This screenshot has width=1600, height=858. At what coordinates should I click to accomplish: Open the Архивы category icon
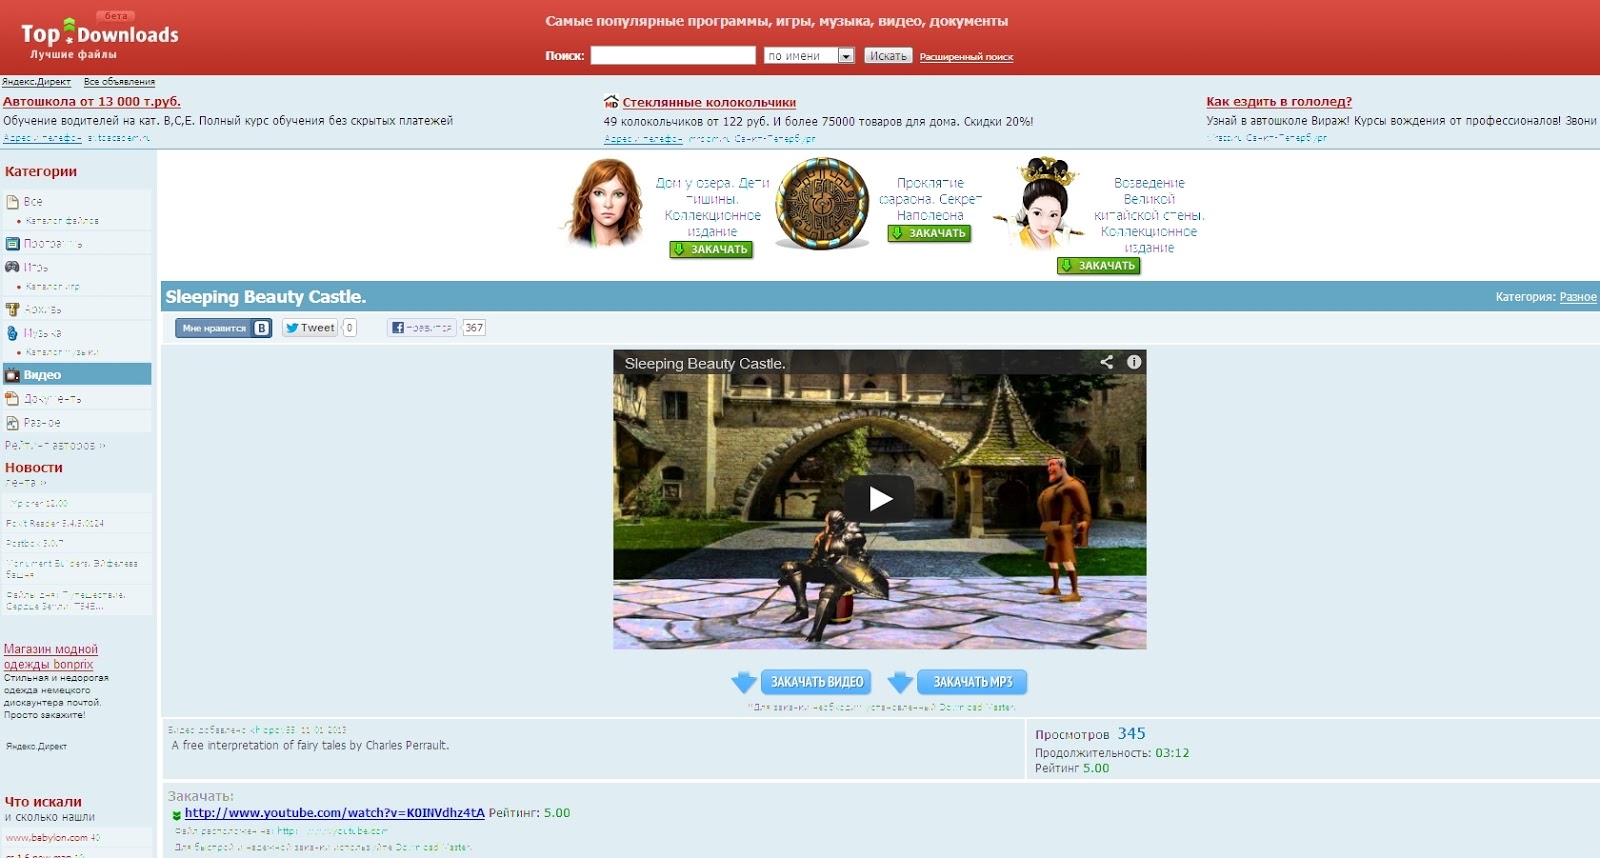coord(13,310)
